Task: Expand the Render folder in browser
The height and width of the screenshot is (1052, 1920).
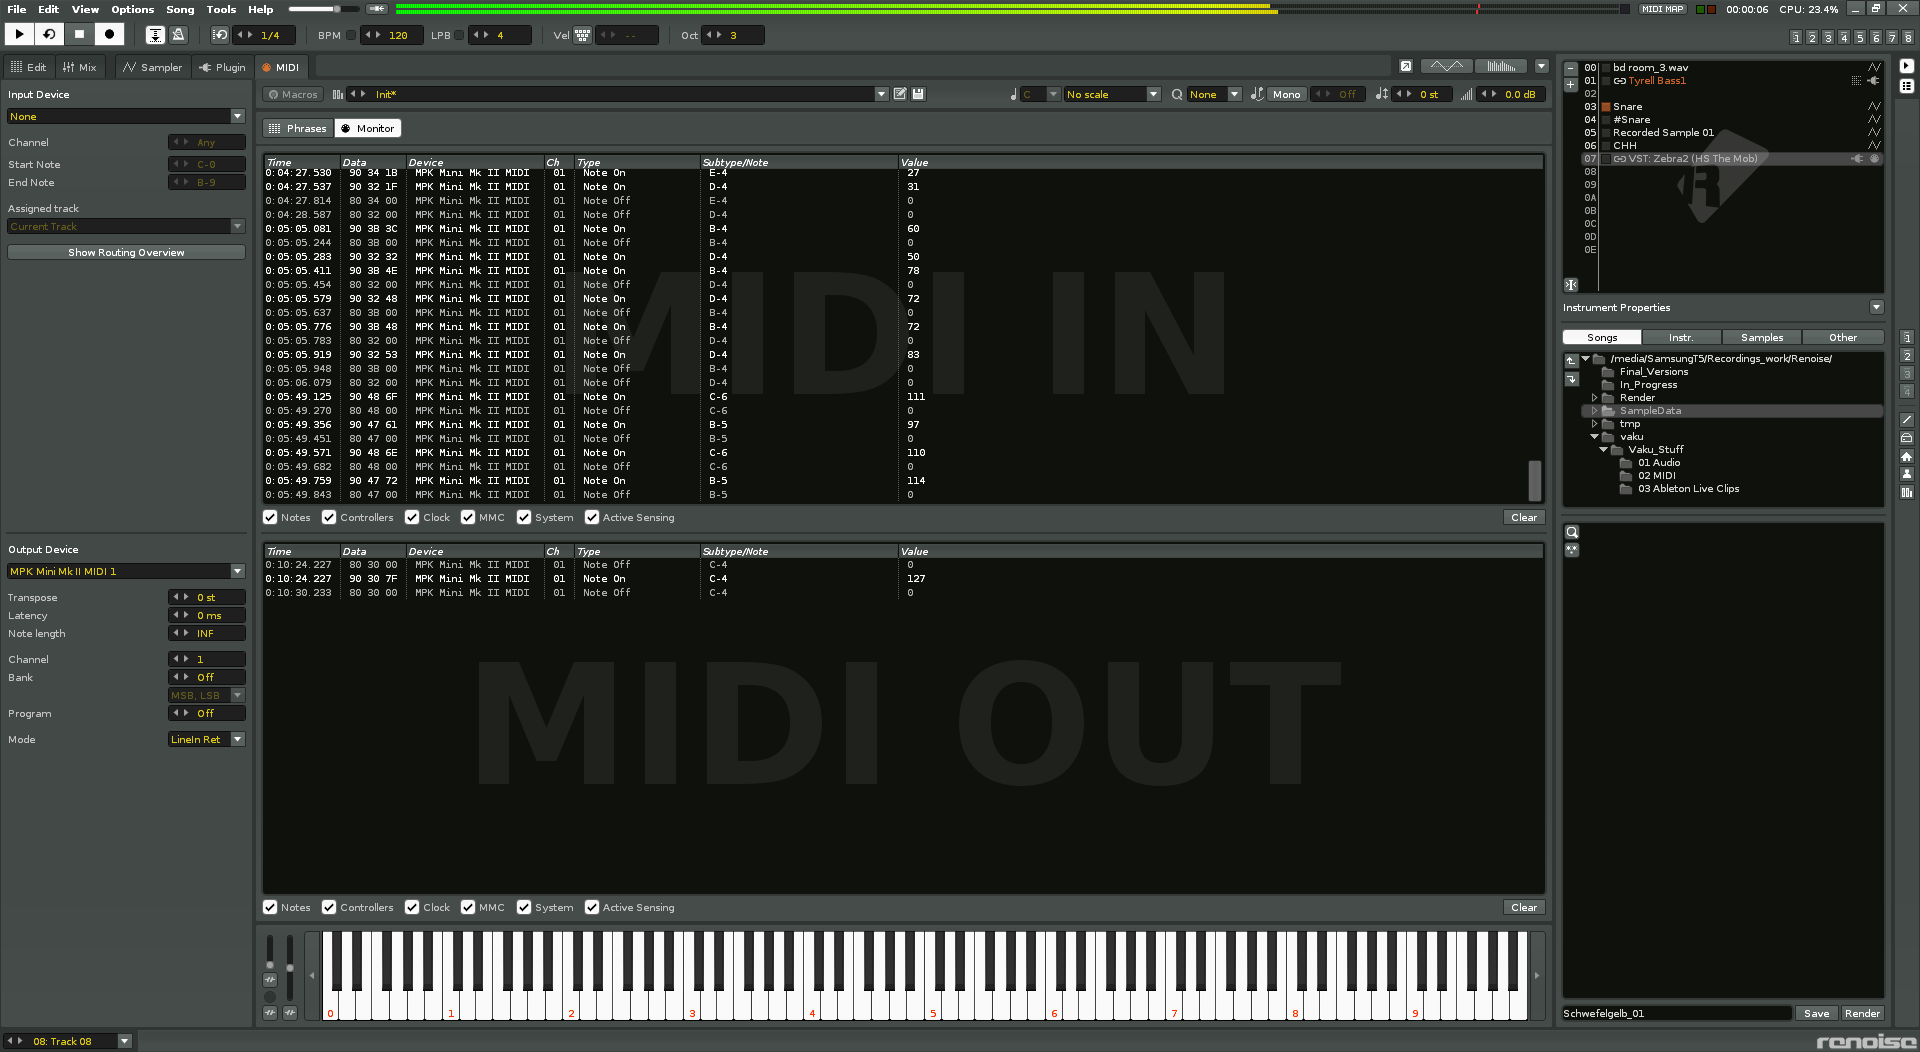Action: pyautogui.click(x=1594, y=398)
